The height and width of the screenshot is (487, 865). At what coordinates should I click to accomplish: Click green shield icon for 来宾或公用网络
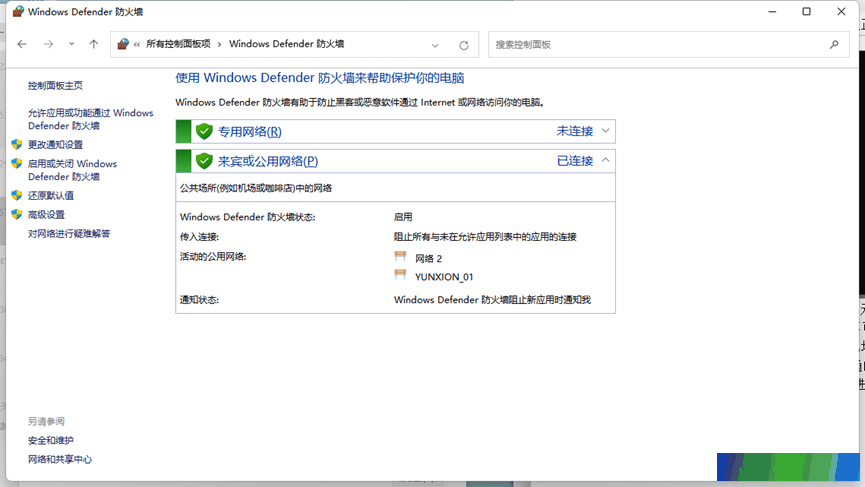click(x=204, y=161)
